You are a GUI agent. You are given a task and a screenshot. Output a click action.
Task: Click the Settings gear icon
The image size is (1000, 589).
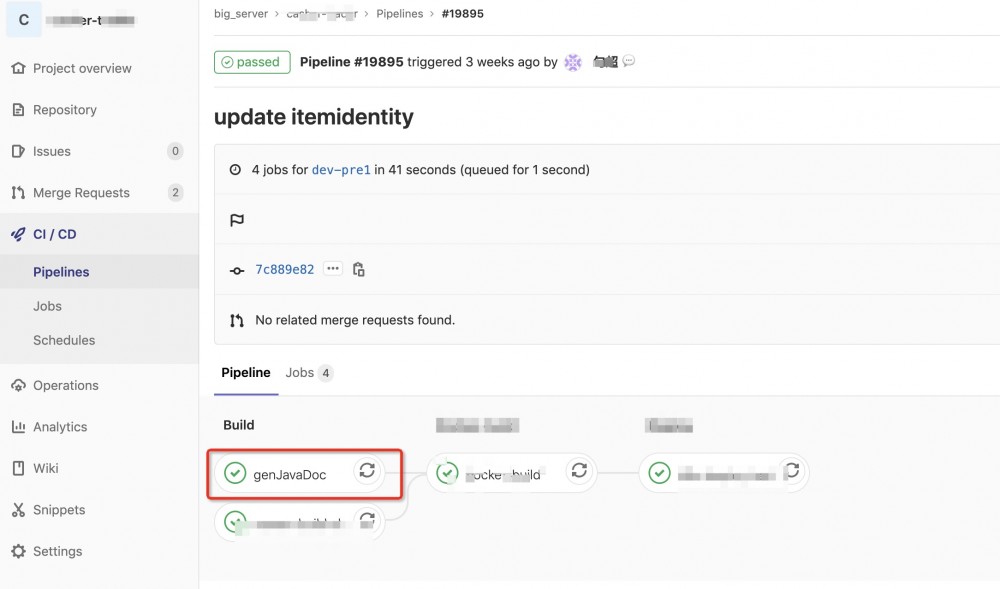tap(18, 551)
